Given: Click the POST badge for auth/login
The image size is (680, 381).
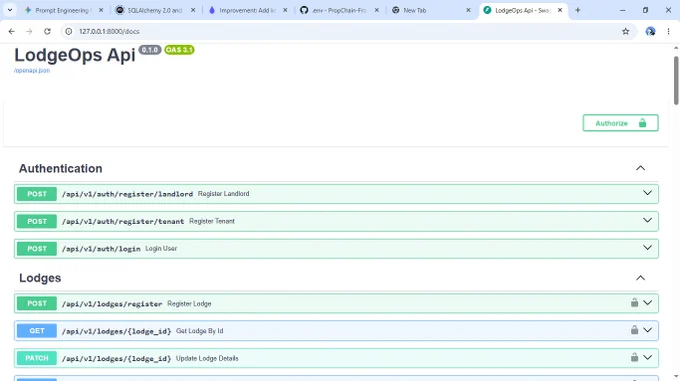Looking at the screenshot, I should (37, 248).
